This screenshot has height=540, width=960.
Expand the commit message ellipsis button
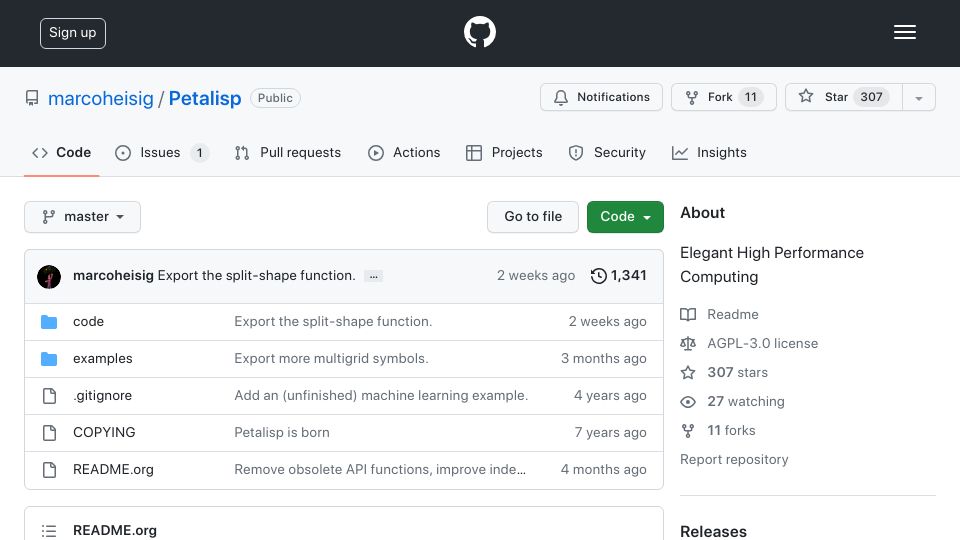tap(373, 276)
